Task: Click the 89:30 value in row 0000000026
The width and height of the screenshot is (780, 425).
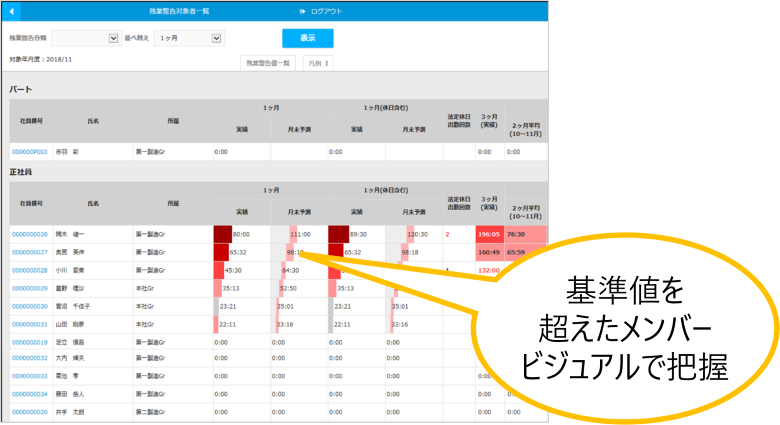Action: tap(358, 234)
